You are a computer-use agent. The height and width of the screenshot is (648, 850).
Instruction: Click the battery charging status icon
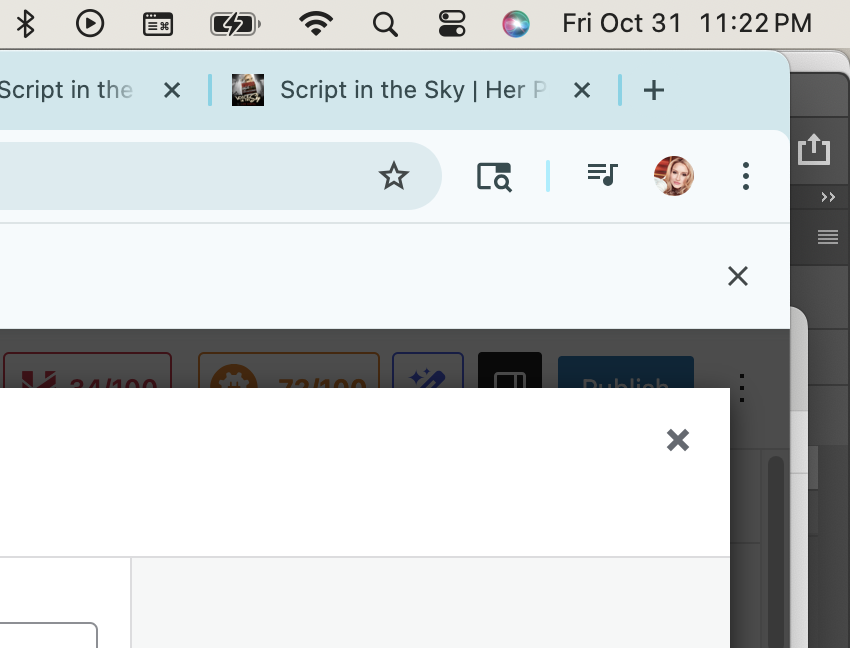click(236, 24)
